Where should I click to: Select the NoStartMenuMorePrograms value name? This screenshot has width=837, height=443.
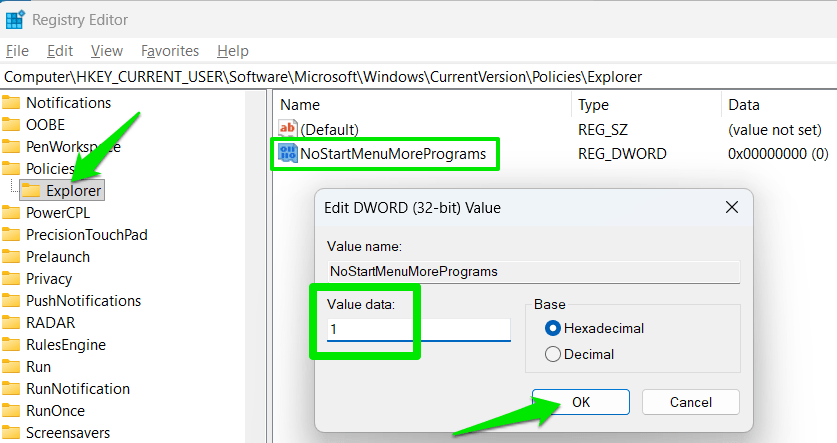393,154
